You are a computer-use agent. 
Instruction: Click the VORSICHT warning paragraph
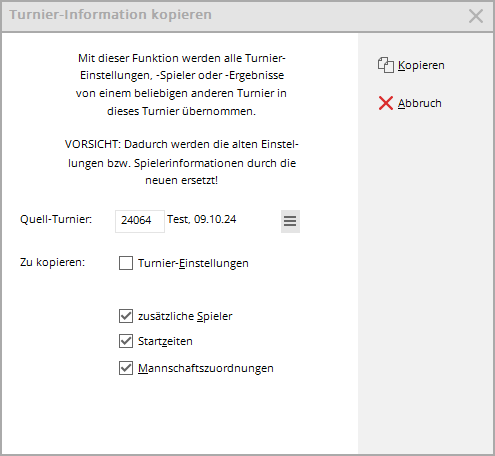182,162
